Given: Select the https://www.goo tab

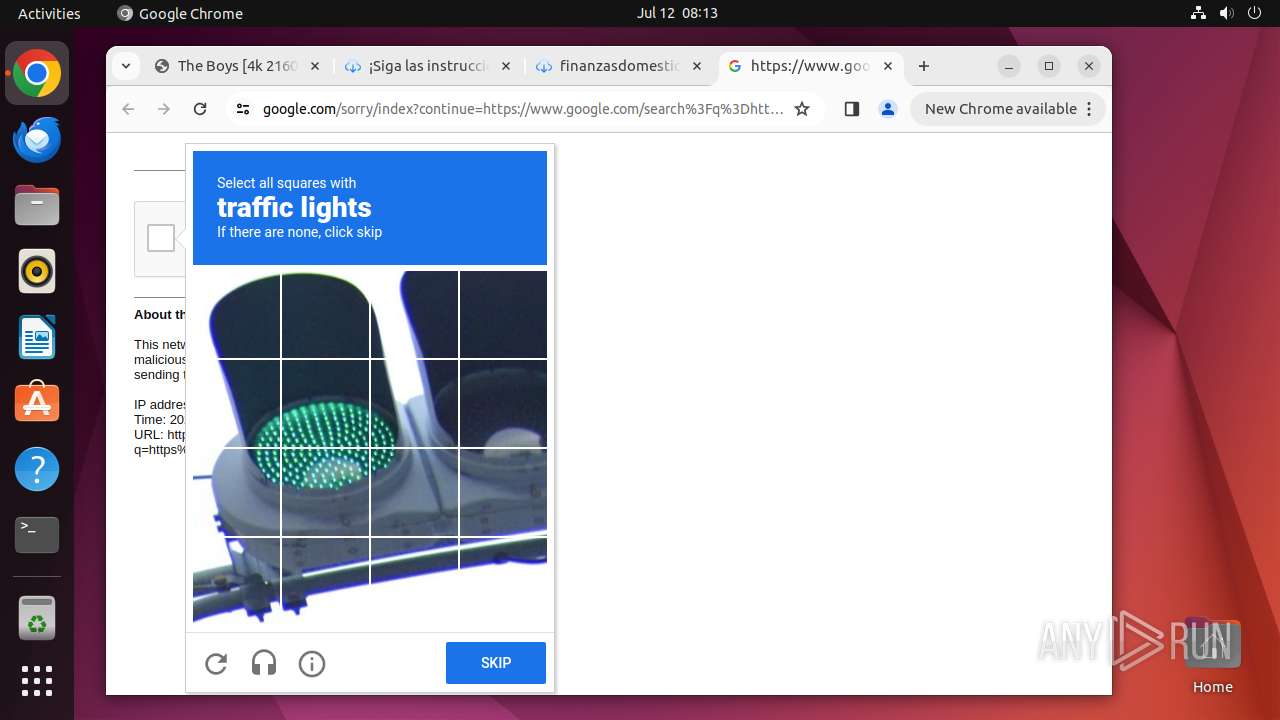Looking at the screenshot, I should [810, 66].
